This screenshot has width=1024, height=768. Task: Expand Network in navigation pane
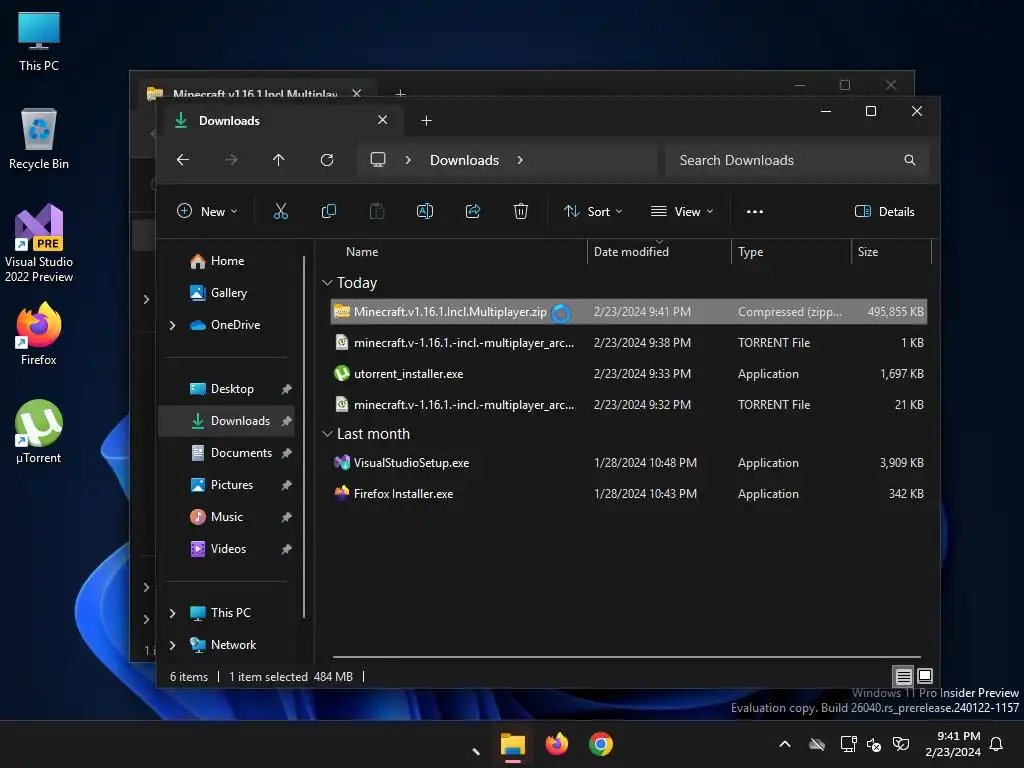pyautogui.click(x=172, y=645)
